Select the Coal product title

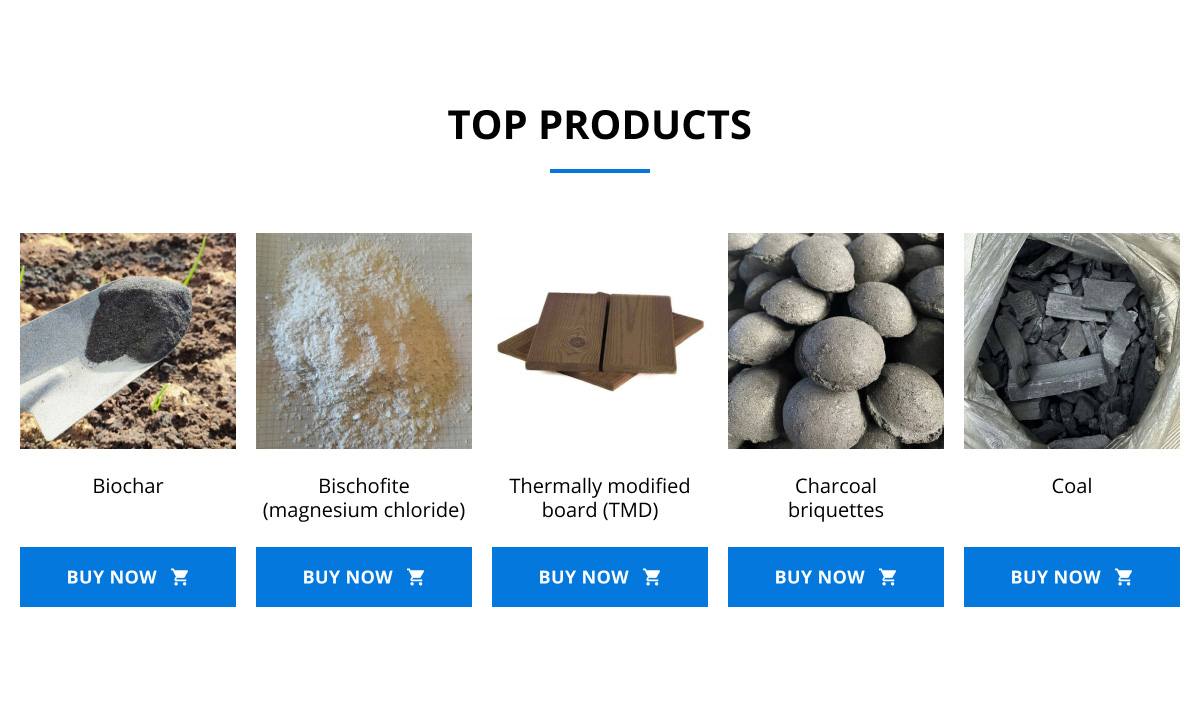(x=1072, y=486)
